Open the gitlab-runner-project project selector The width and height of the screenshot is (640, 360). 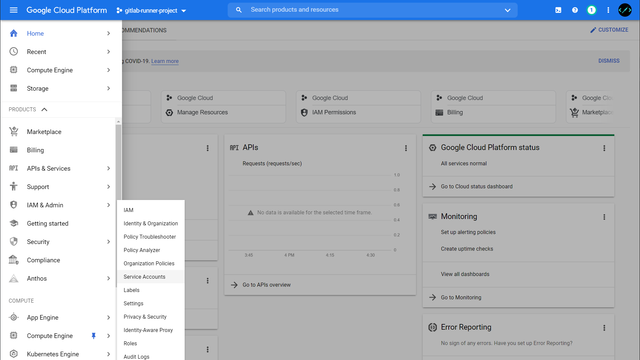(x=151, y=10)
